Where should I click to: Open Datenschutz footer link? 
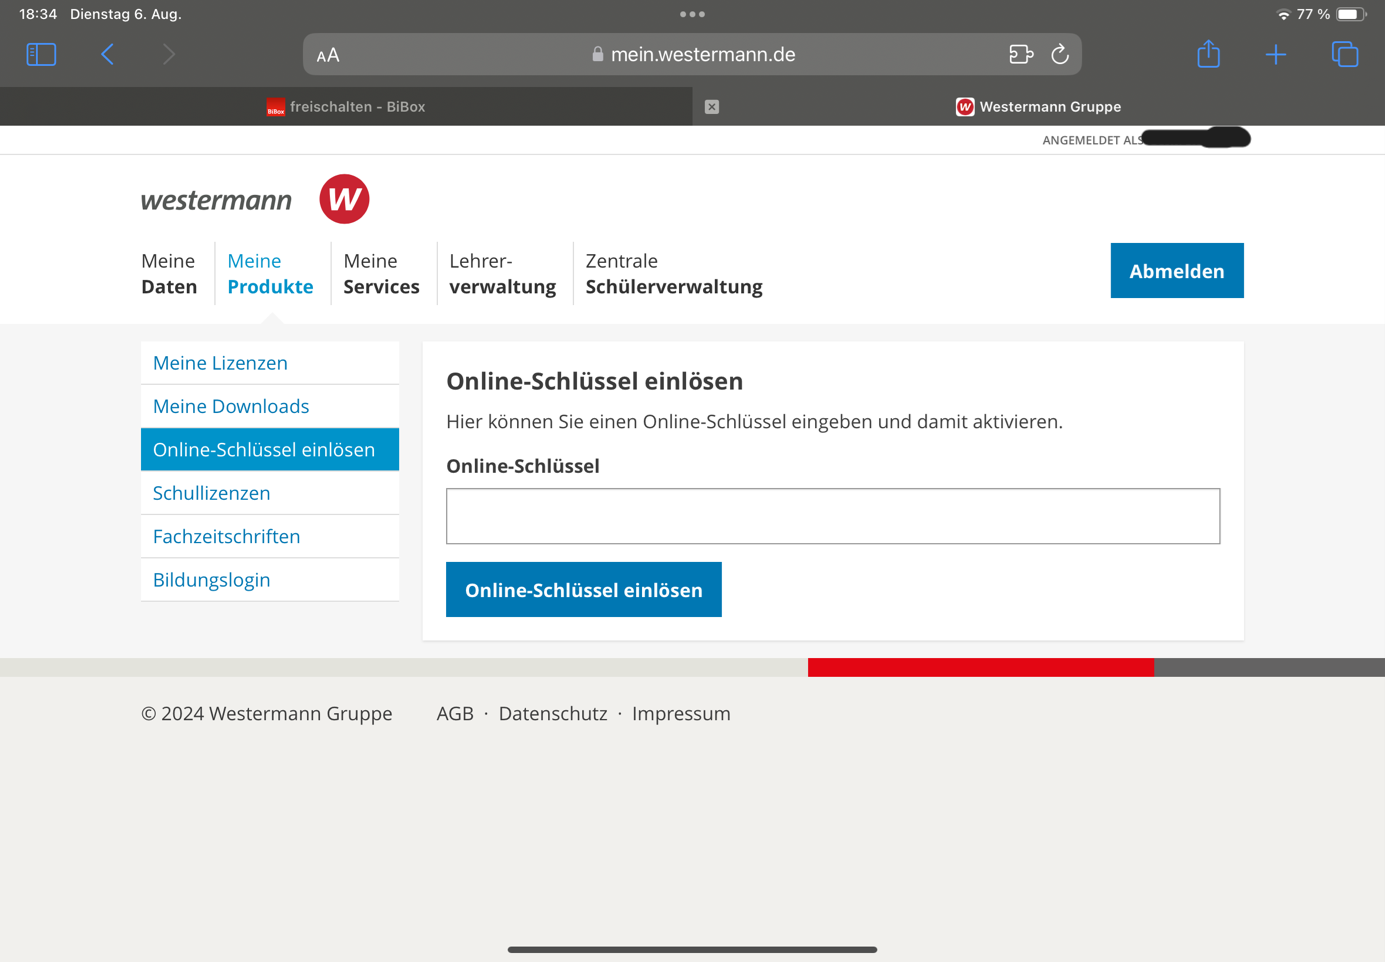coord(553,713)
